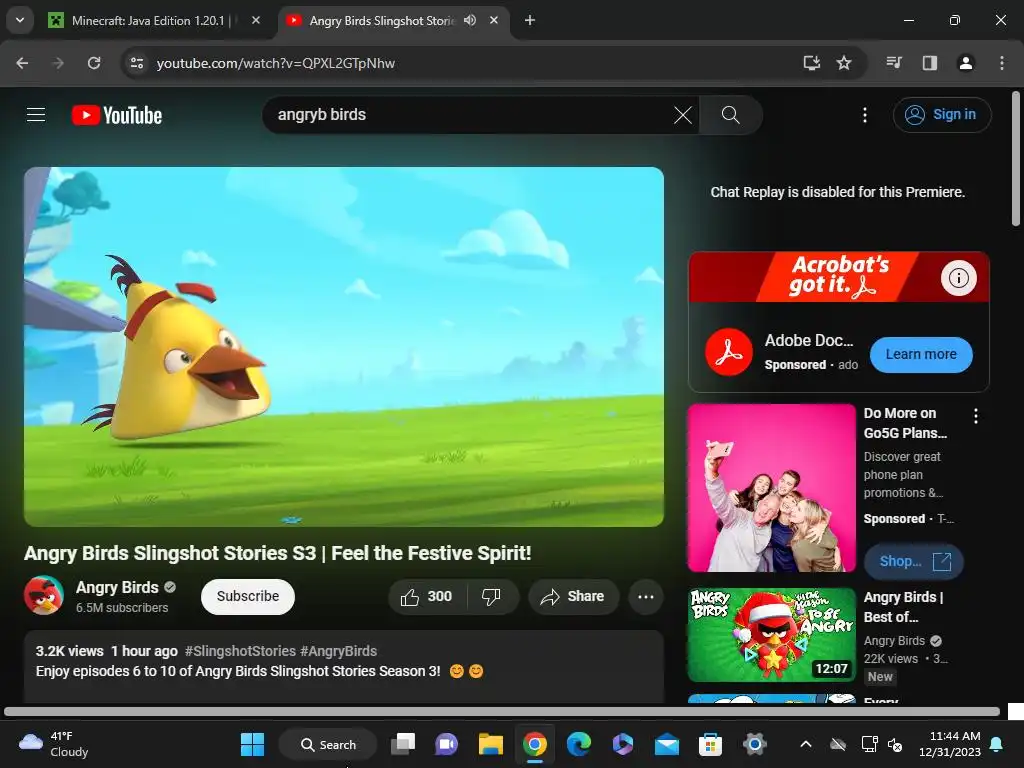Go to the YouTube home logo

click(x=117, y=115)
